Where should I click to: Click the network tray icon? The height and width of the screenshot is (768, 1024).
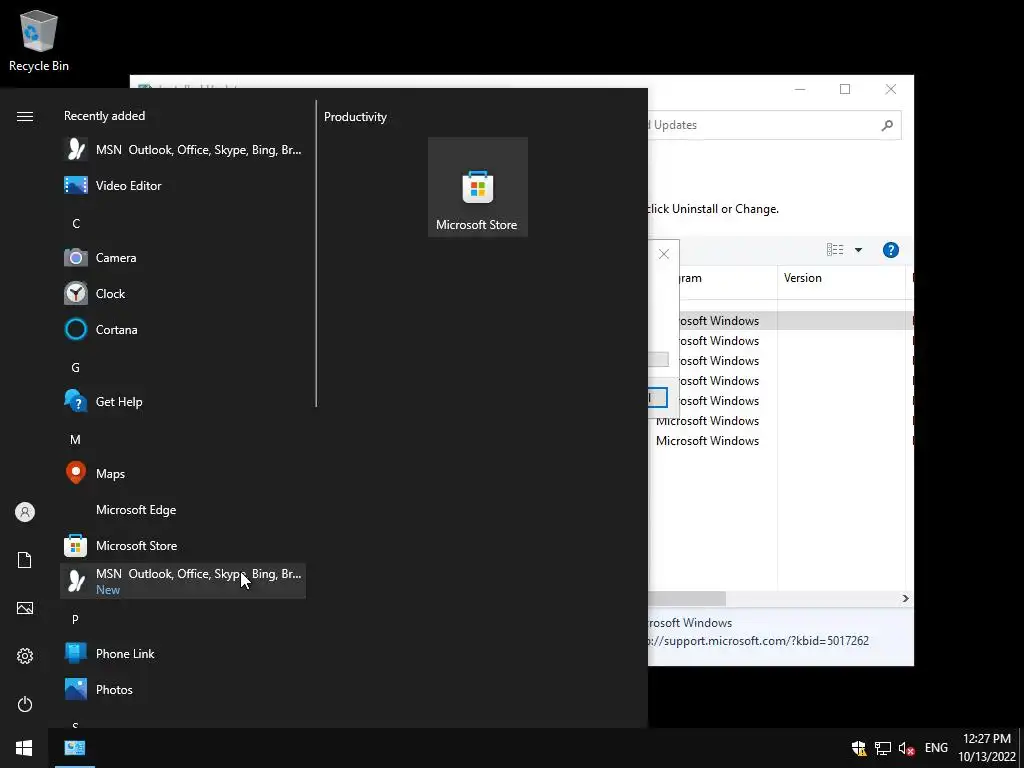coord(883,748)
